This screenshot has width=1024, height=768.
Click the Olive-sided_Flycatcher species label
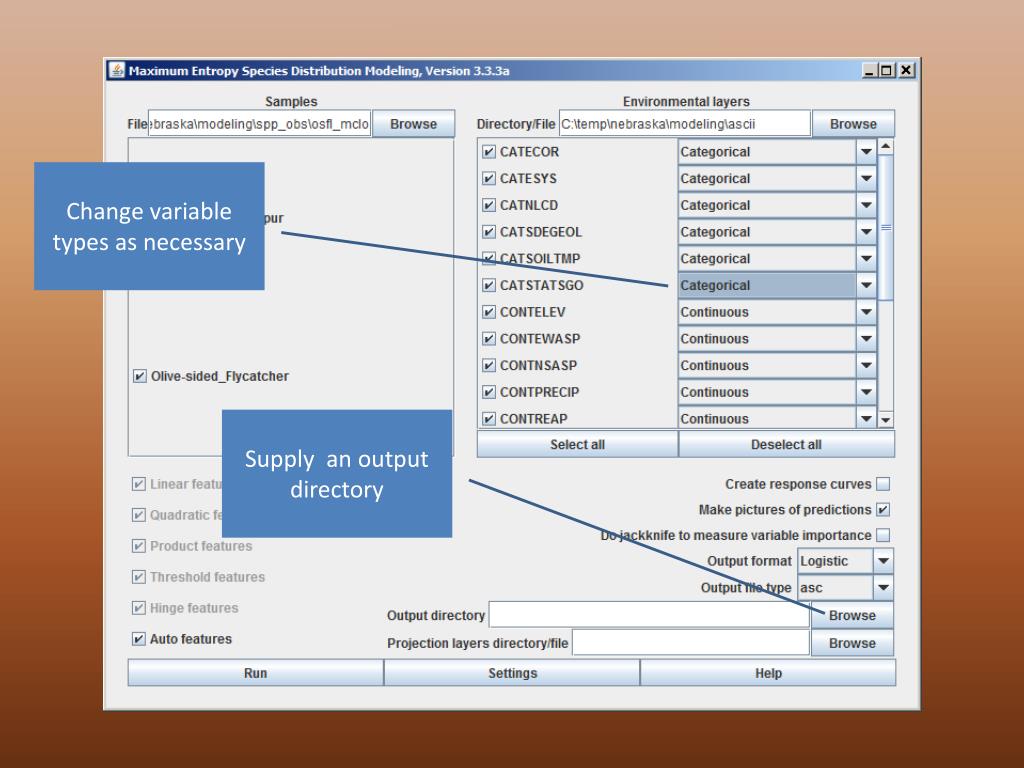[220, 376]
